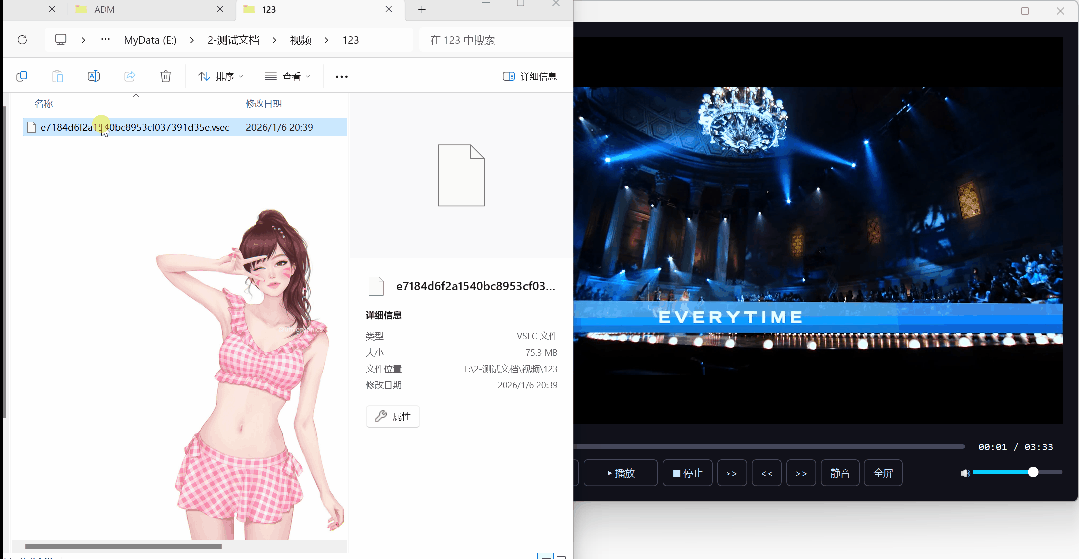The height and width of the screenshot is (559, 1079).
Task: Click the 75.3 MB size value
Action: (541, 352)
